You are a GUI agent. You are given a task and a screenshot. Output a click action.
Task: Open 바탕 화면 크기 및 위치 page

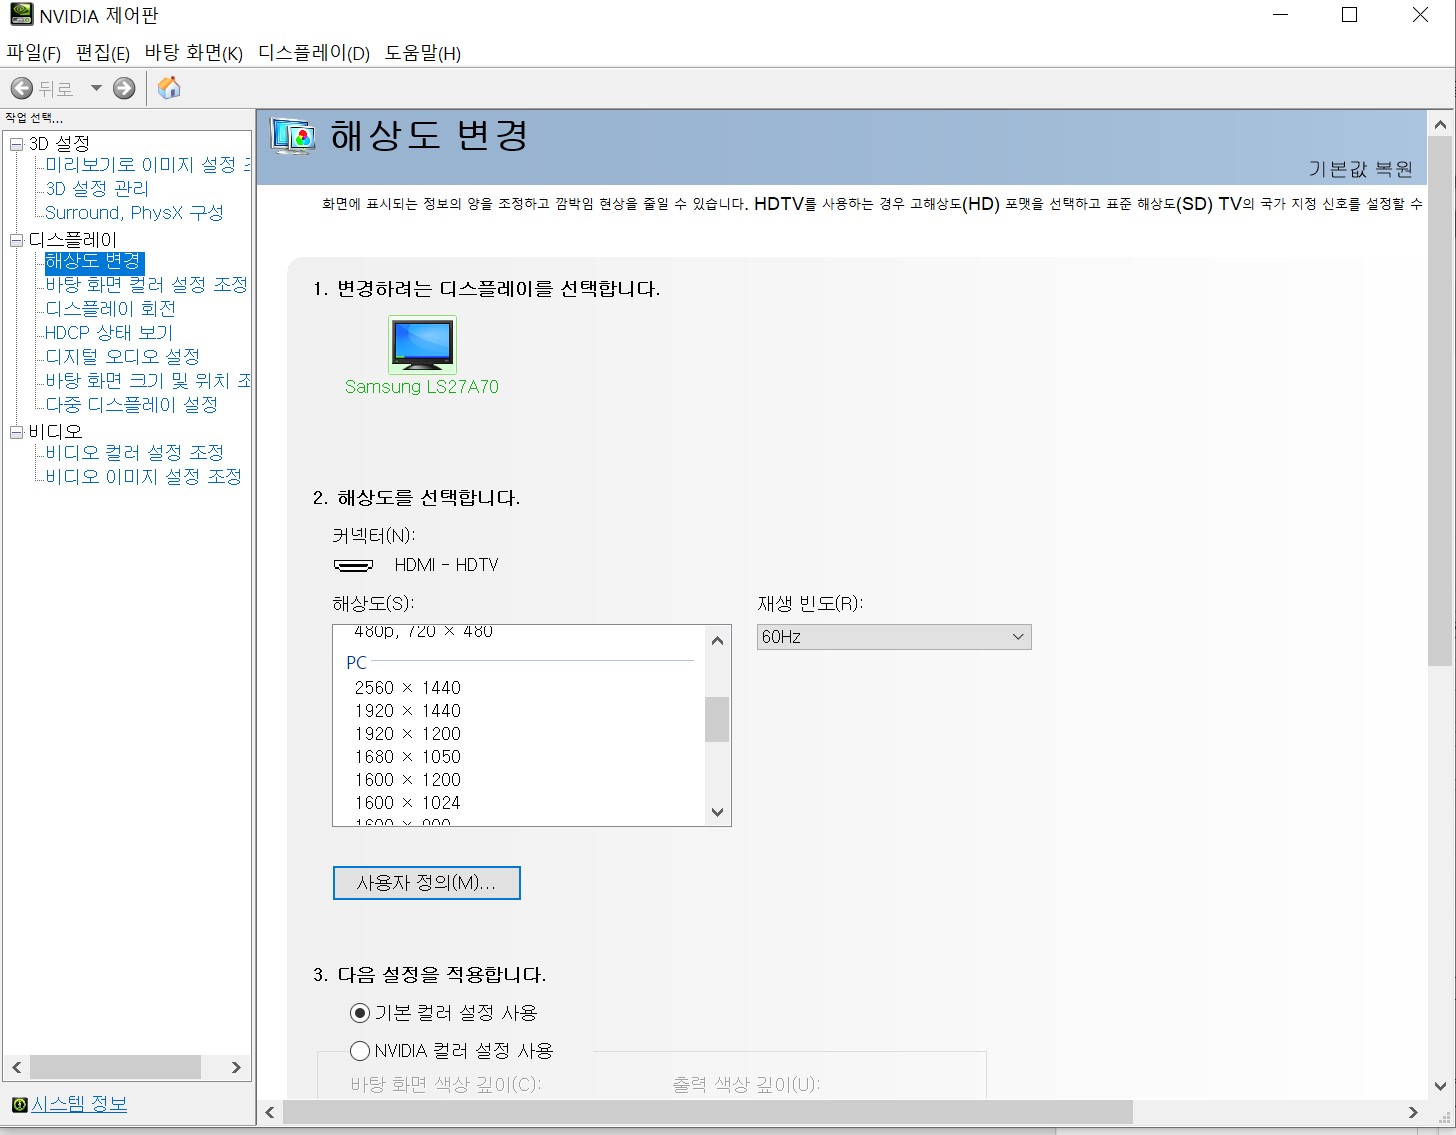click(x=147, y=381)
